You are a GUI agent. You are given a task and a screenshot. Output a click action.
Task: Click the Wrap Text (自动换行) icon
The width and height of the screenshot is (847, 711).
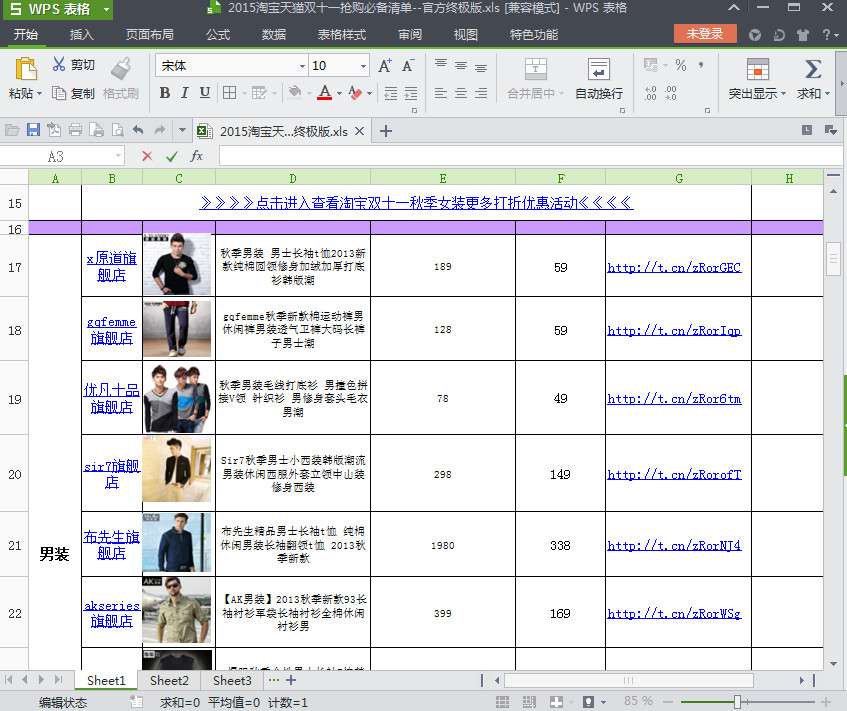[x=598, y=69]
